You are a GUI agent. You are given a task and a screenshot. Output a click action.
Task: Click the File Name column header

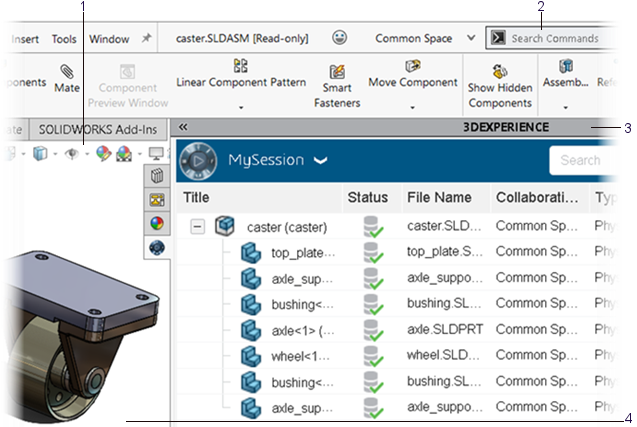[439, 198]
